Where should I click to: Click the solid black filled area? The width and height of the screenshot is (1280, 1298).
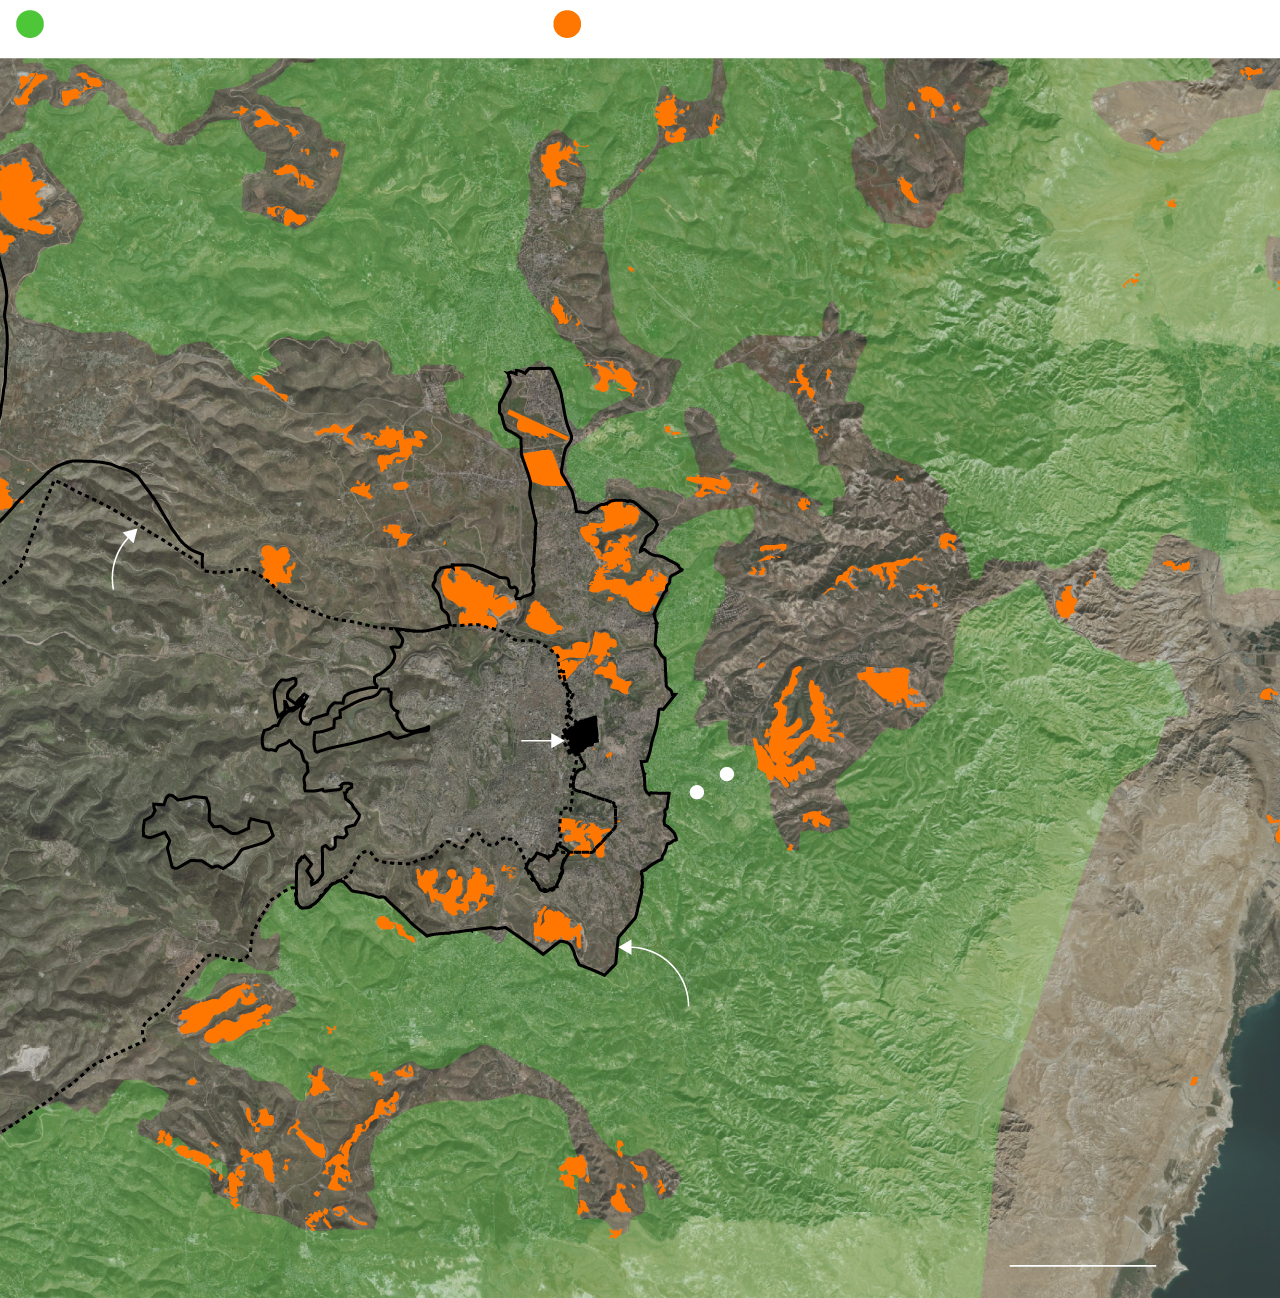(x=582, y=735)
